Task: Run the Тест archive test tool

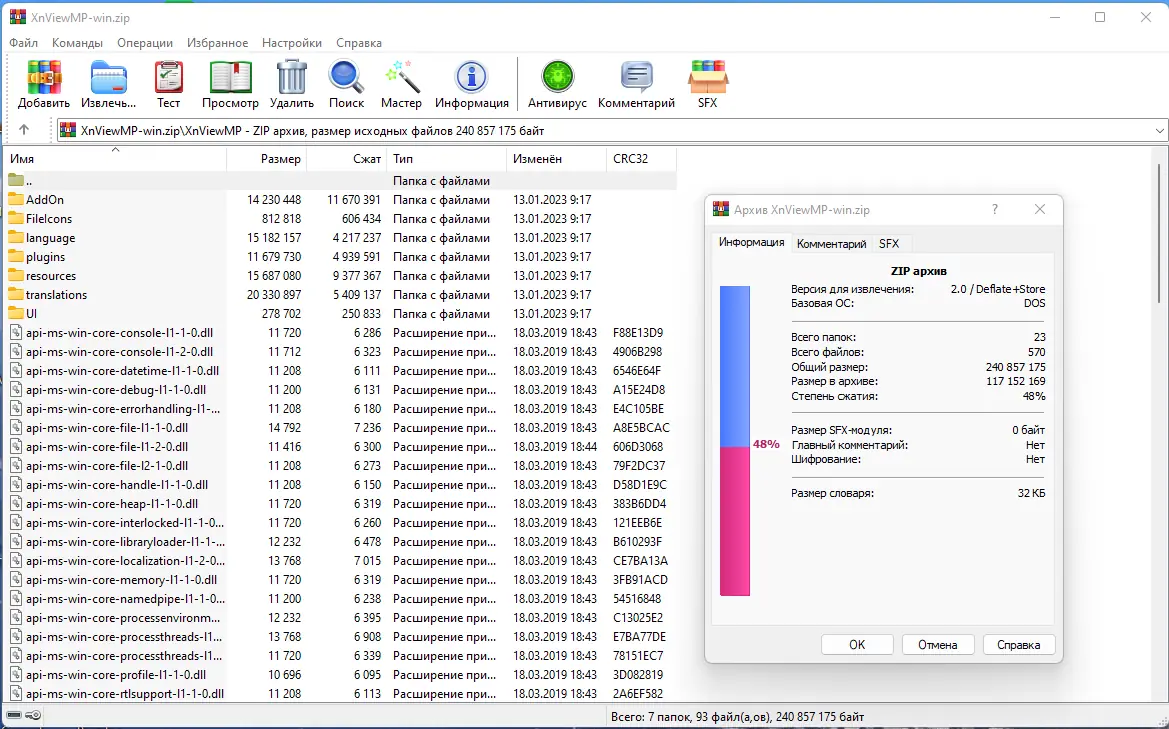Action: (168, 77)
